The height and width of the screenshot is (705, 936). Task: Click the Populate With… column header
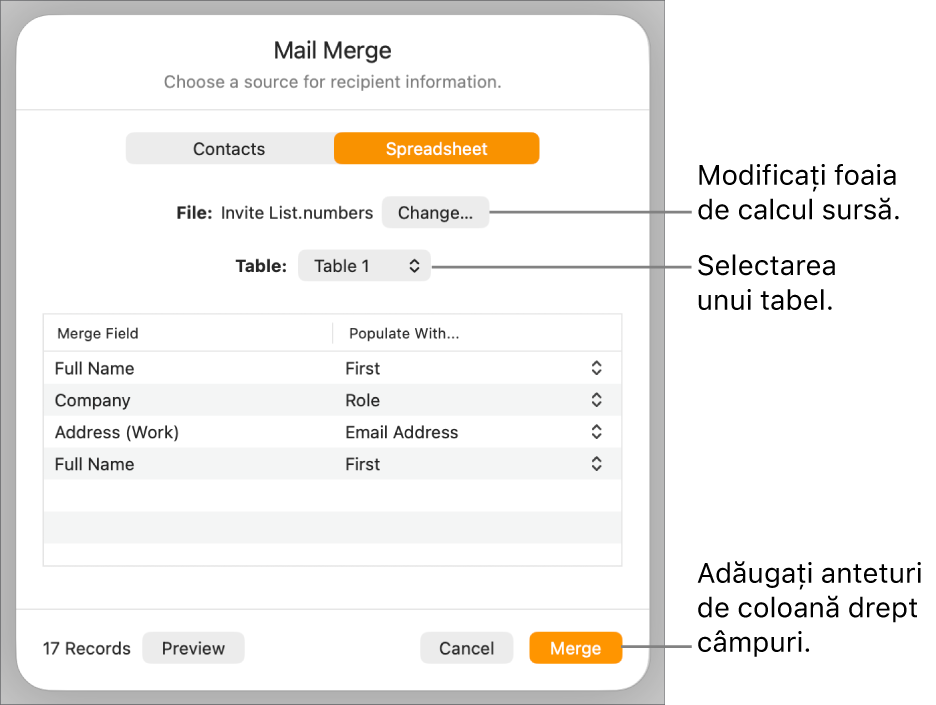tap(404, 334)
